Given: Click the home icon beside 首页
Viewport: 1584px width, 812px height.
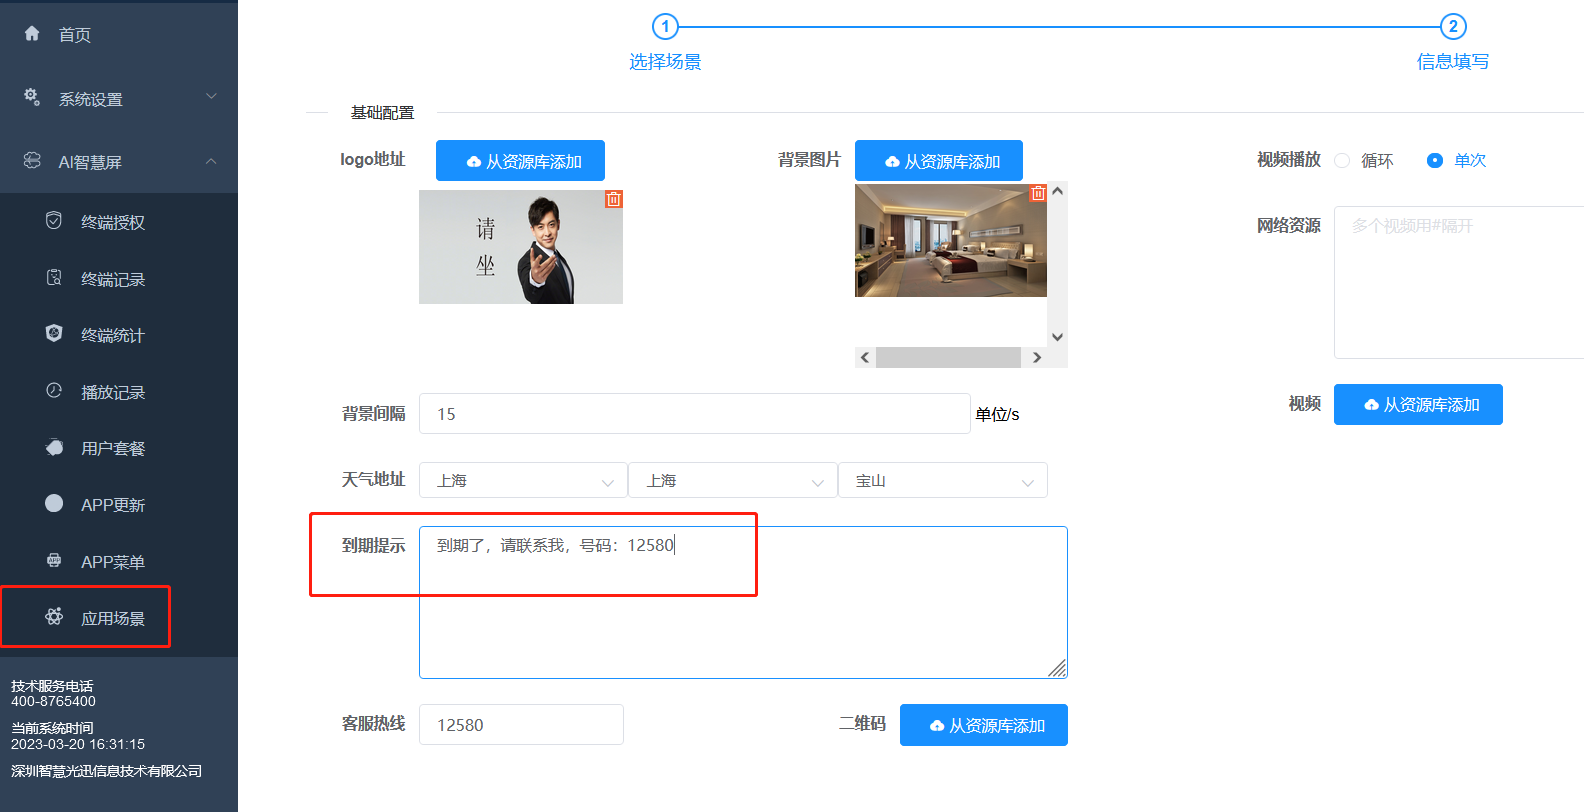Looking at the screenshot, I should (x=32, y=34).
